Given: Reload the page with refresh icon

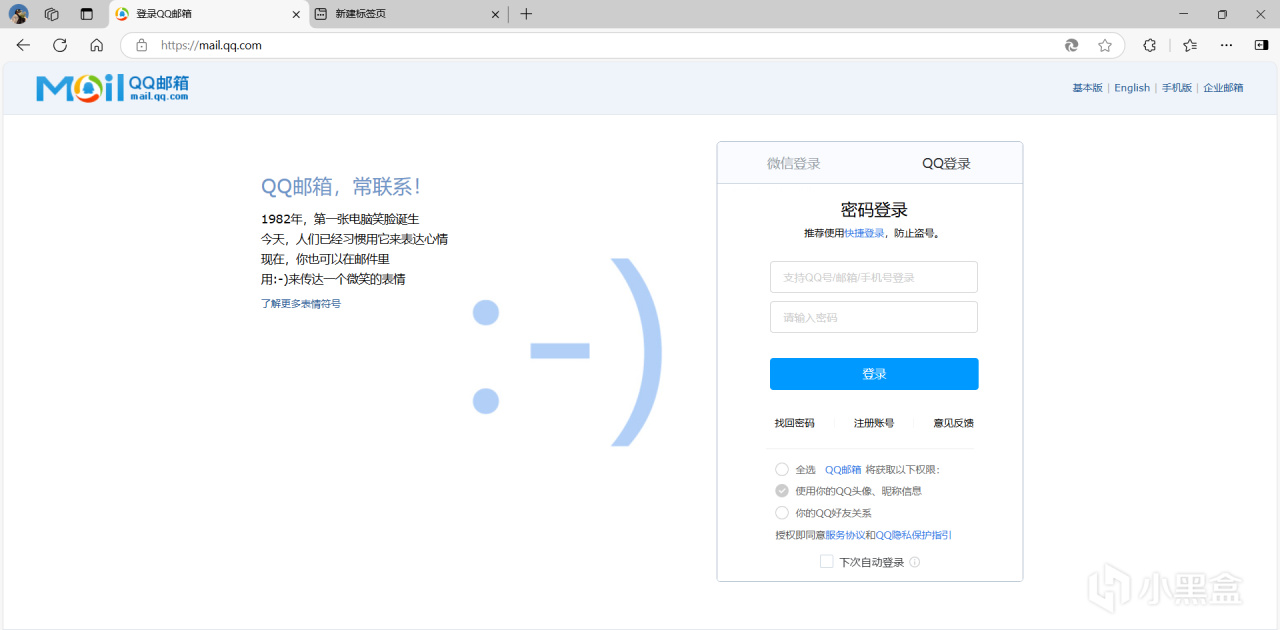Looking at the screenshot, I should 60,45.
